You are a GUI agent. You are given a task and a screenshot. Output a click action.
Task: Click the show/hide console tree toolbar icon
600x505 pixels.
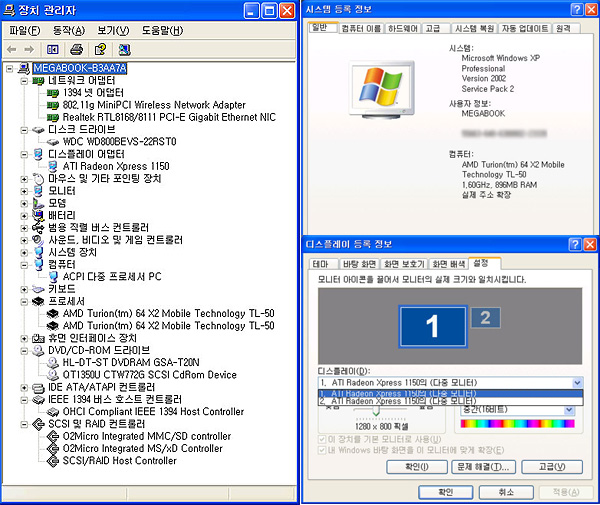pos(52,49)
